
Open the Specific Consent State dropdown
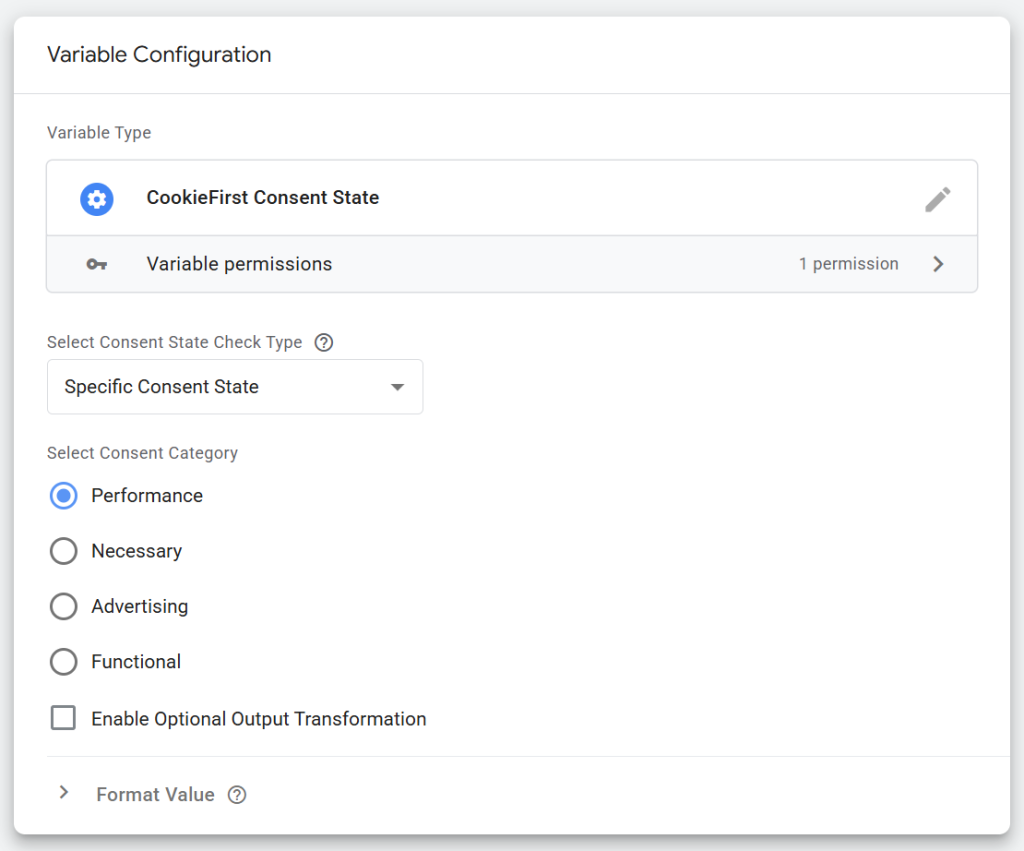(x=235, y=387)
